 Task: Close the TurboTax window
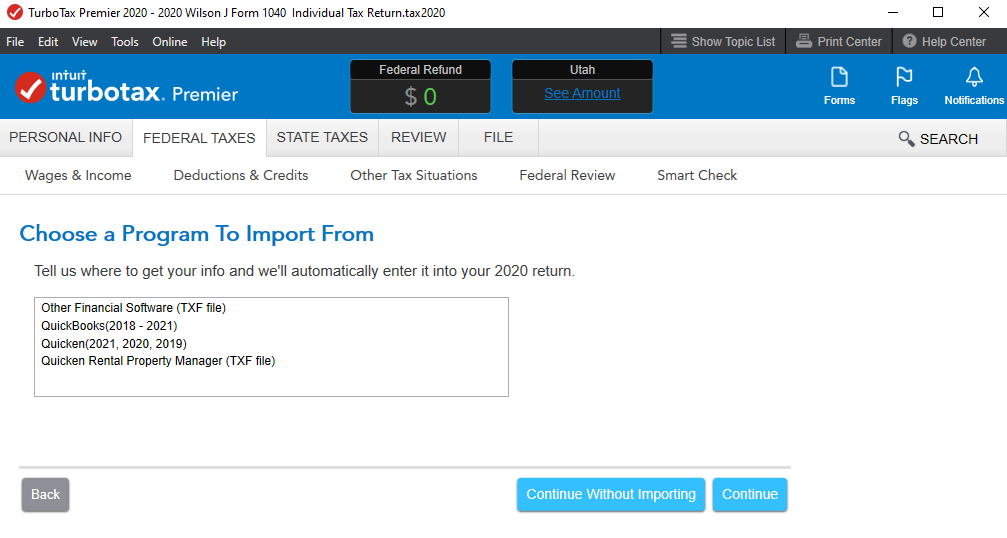983,12
